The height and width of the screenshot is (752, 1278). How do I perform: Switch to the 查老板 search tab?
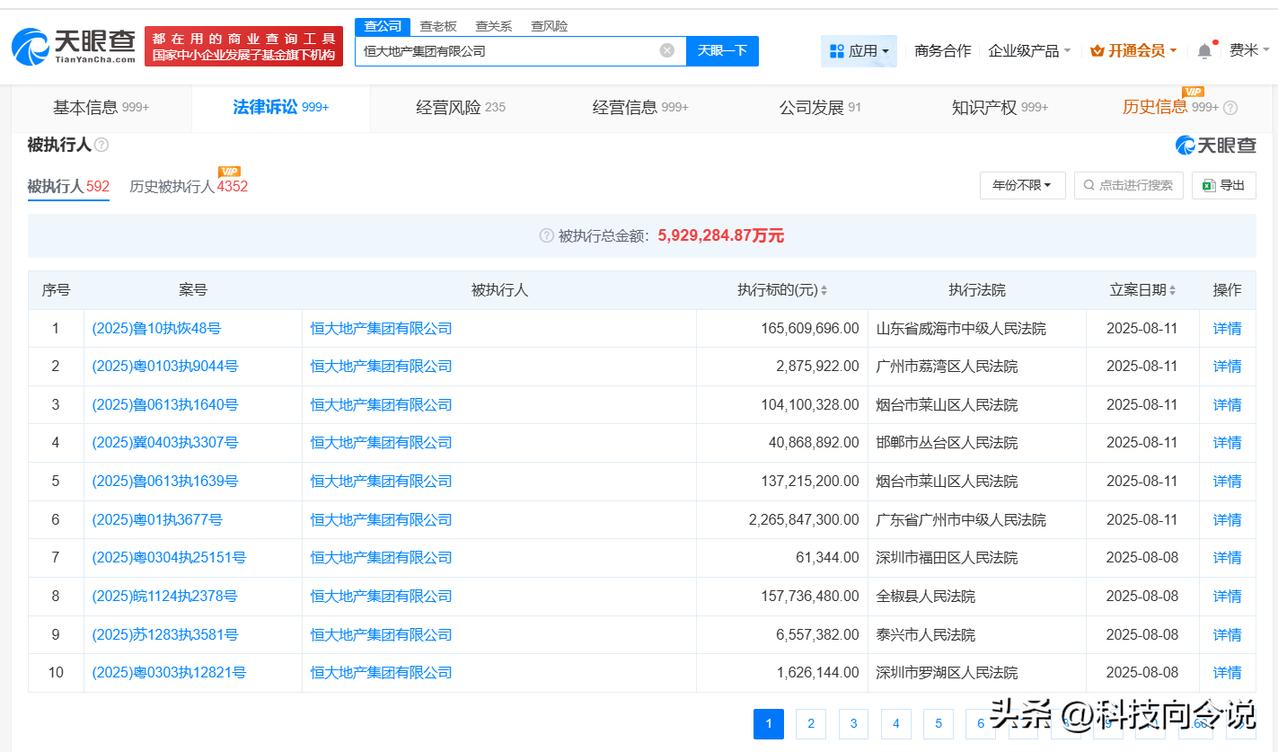(x=438, y=26)
